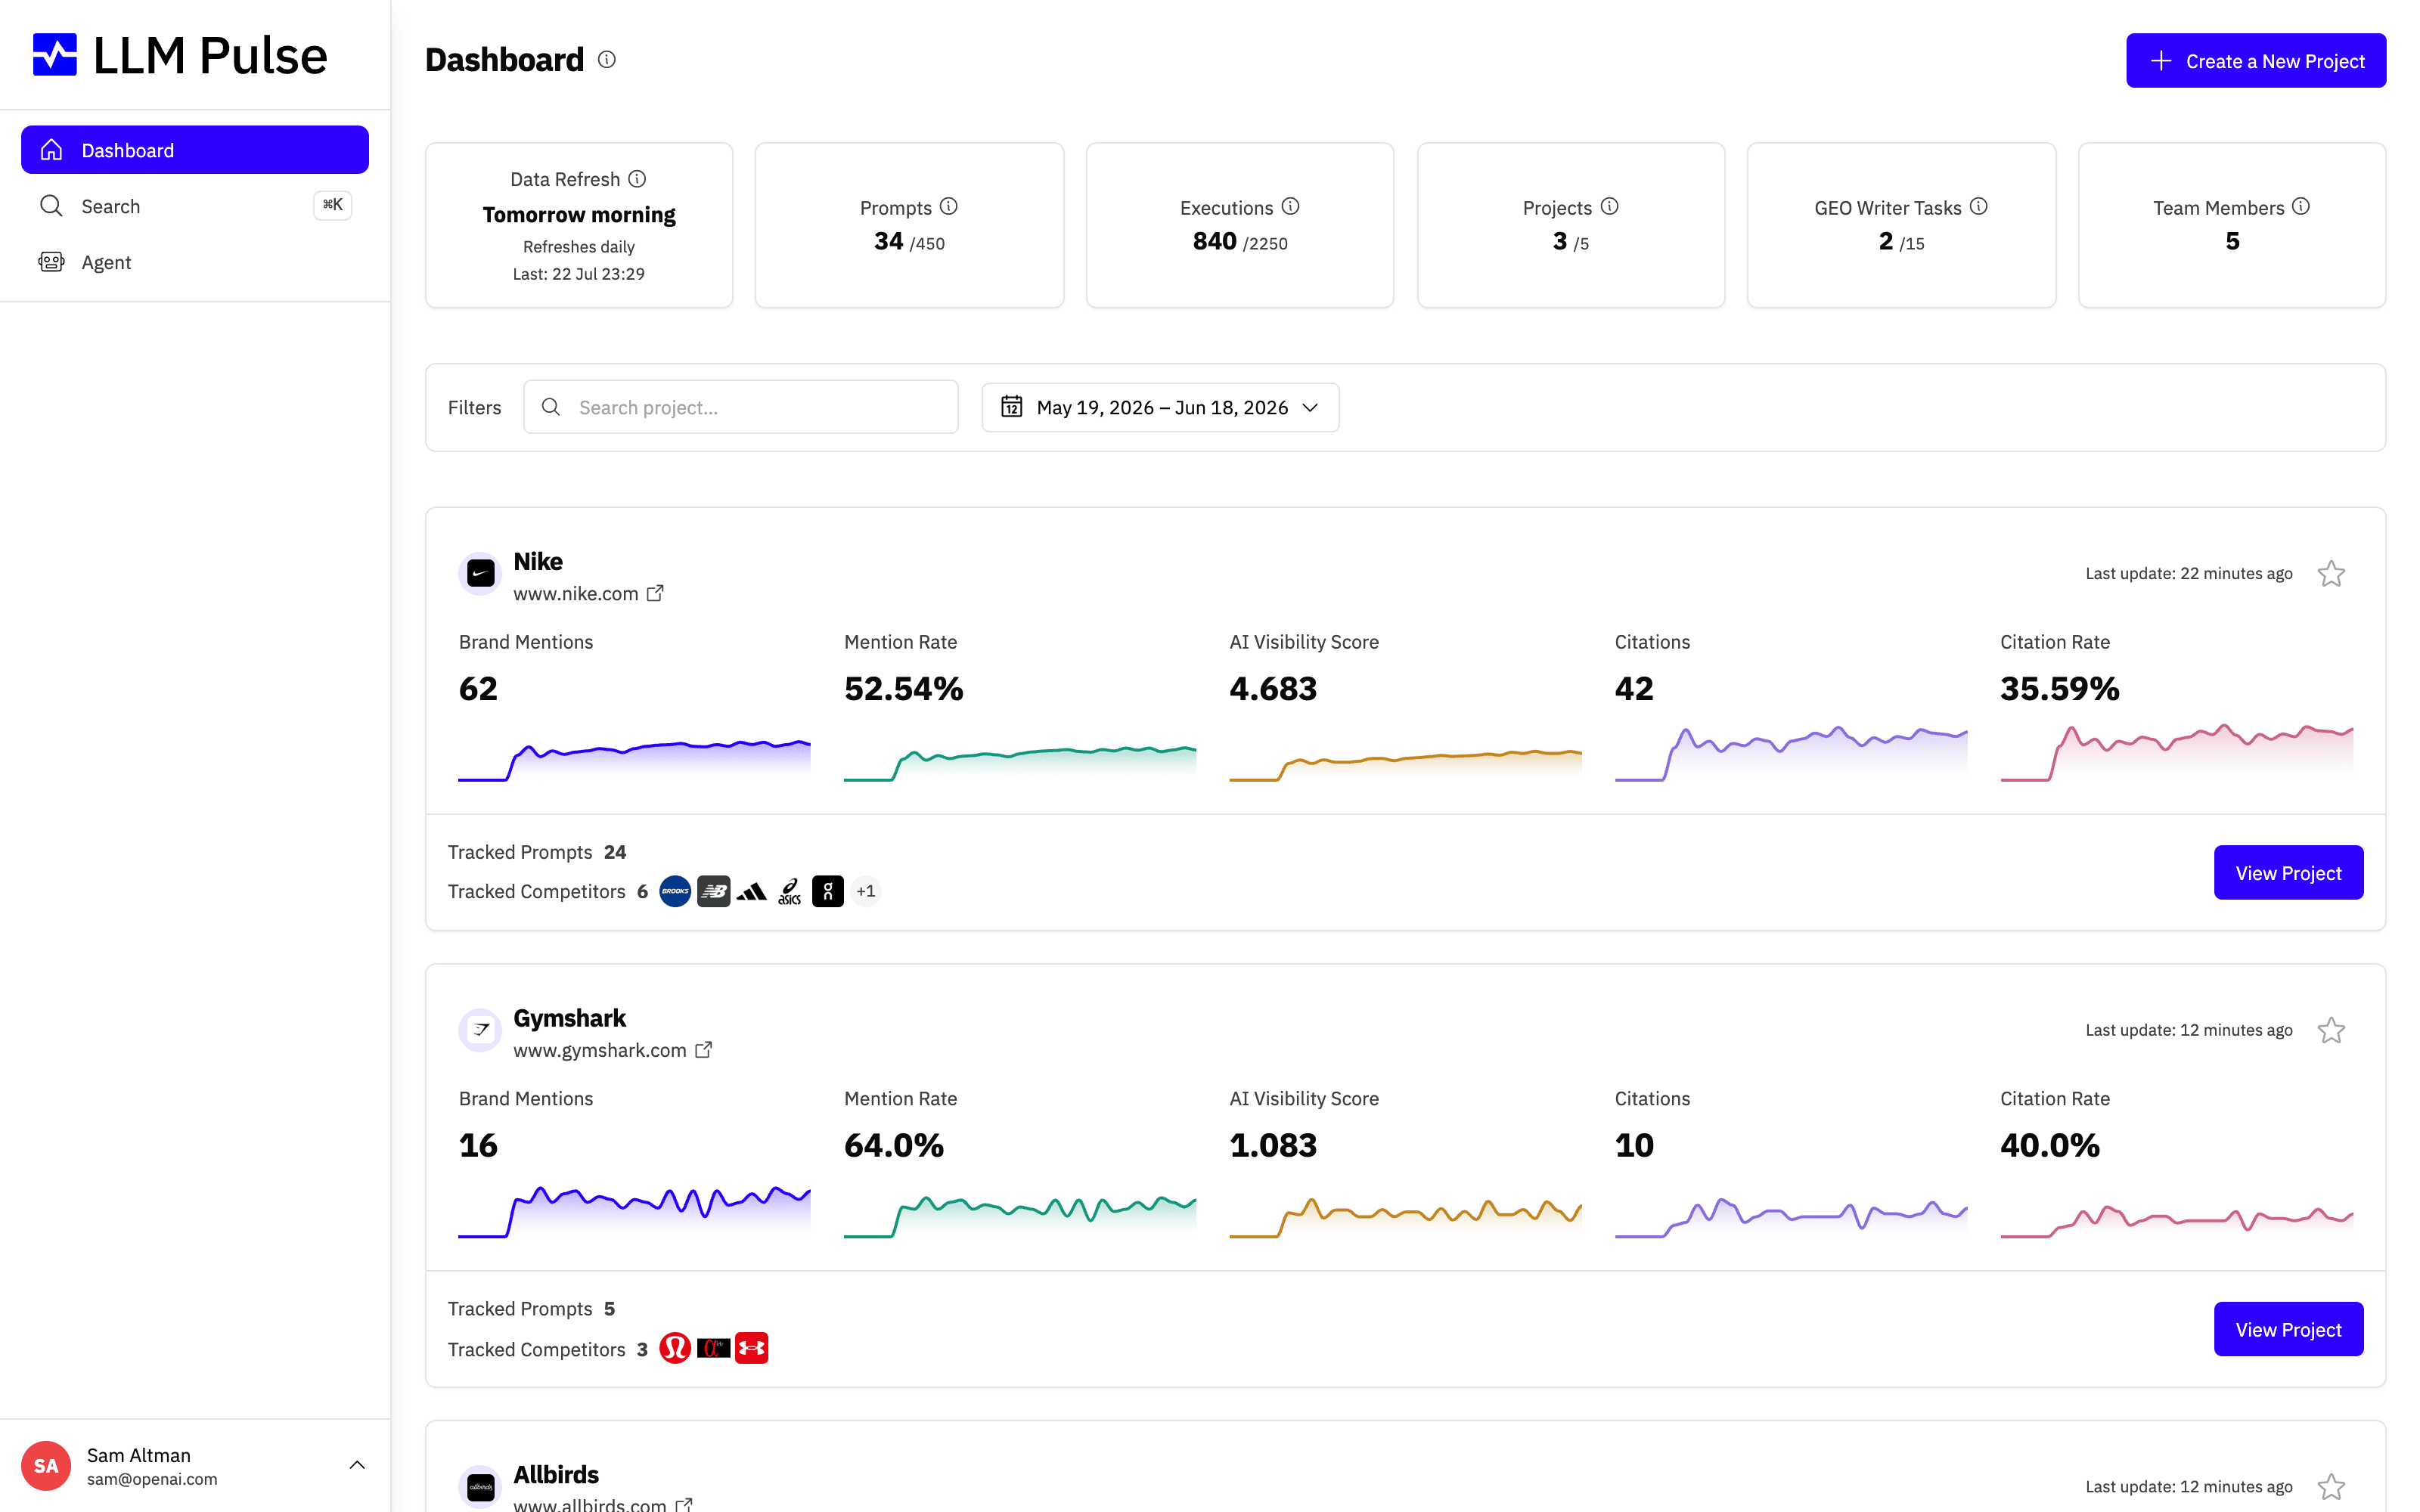Click View Project for Nike
This screenshot has width=2420, height=1512.
2288,873
